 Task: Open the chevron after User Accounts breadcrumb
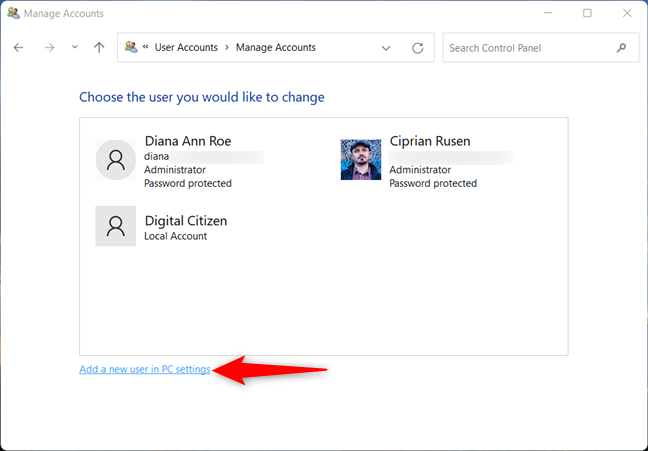click(226, 47)
